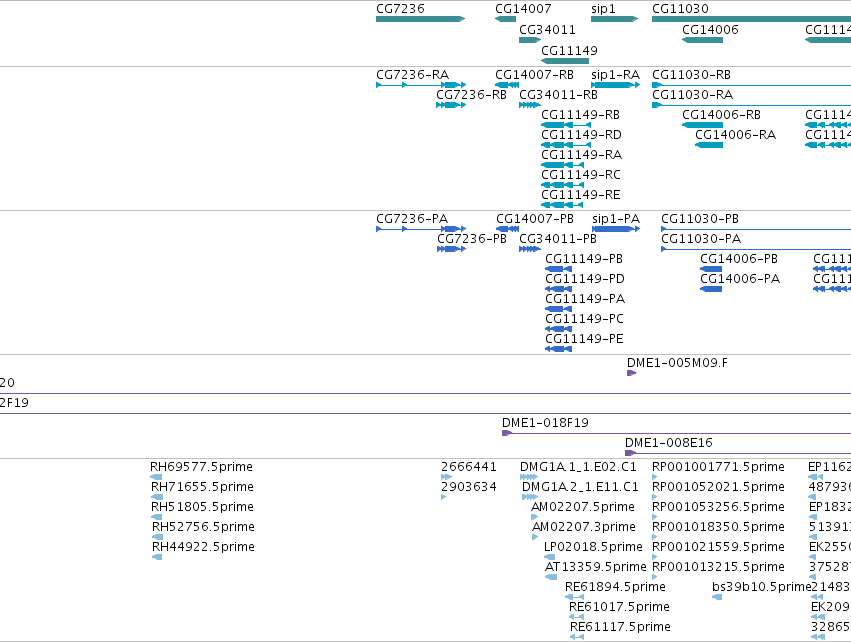Click EST RE61894.5prime
The image size is (851, 642).
pyautogui.click(x=575, y=597)
